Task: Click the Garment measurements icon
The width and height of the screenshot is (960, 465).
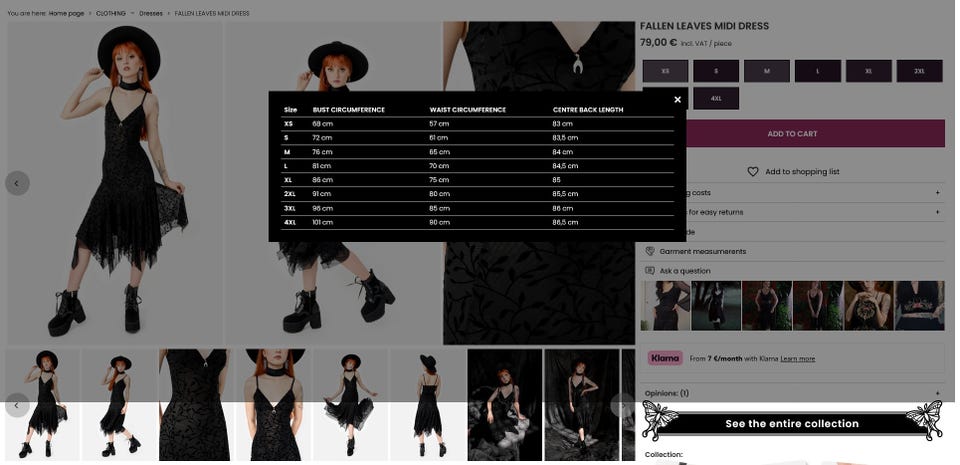Action: pyautogui.click(x=650, y=251)
